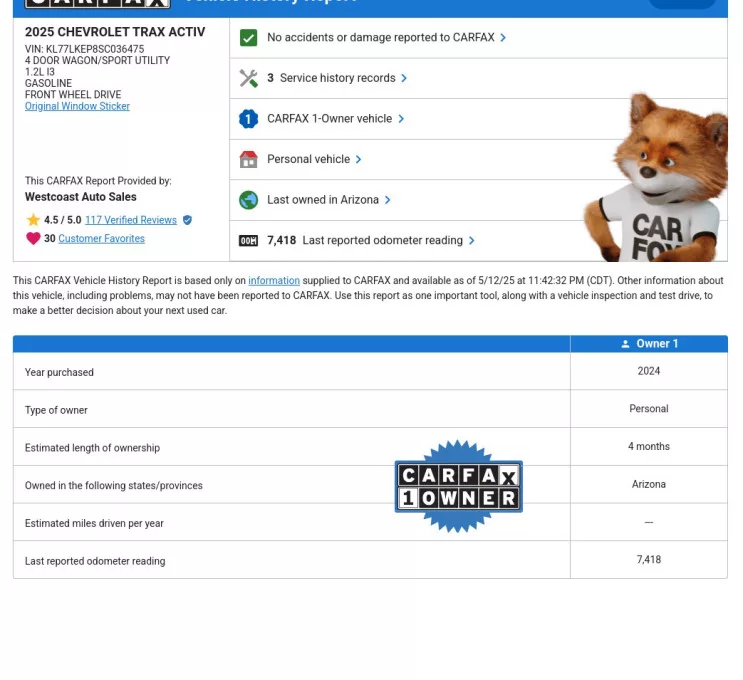Open the 117 Verified Reviews link
This screenshot has height=680, width=743.
tap(130, 220)
